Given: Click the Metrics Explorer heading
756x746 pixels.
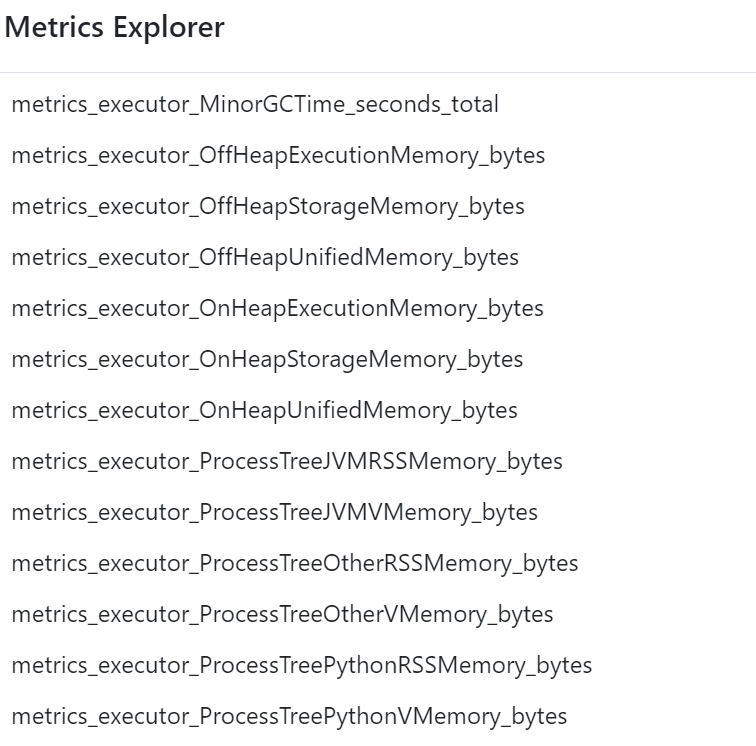Looking at the screenshot, I should [114, 28].
